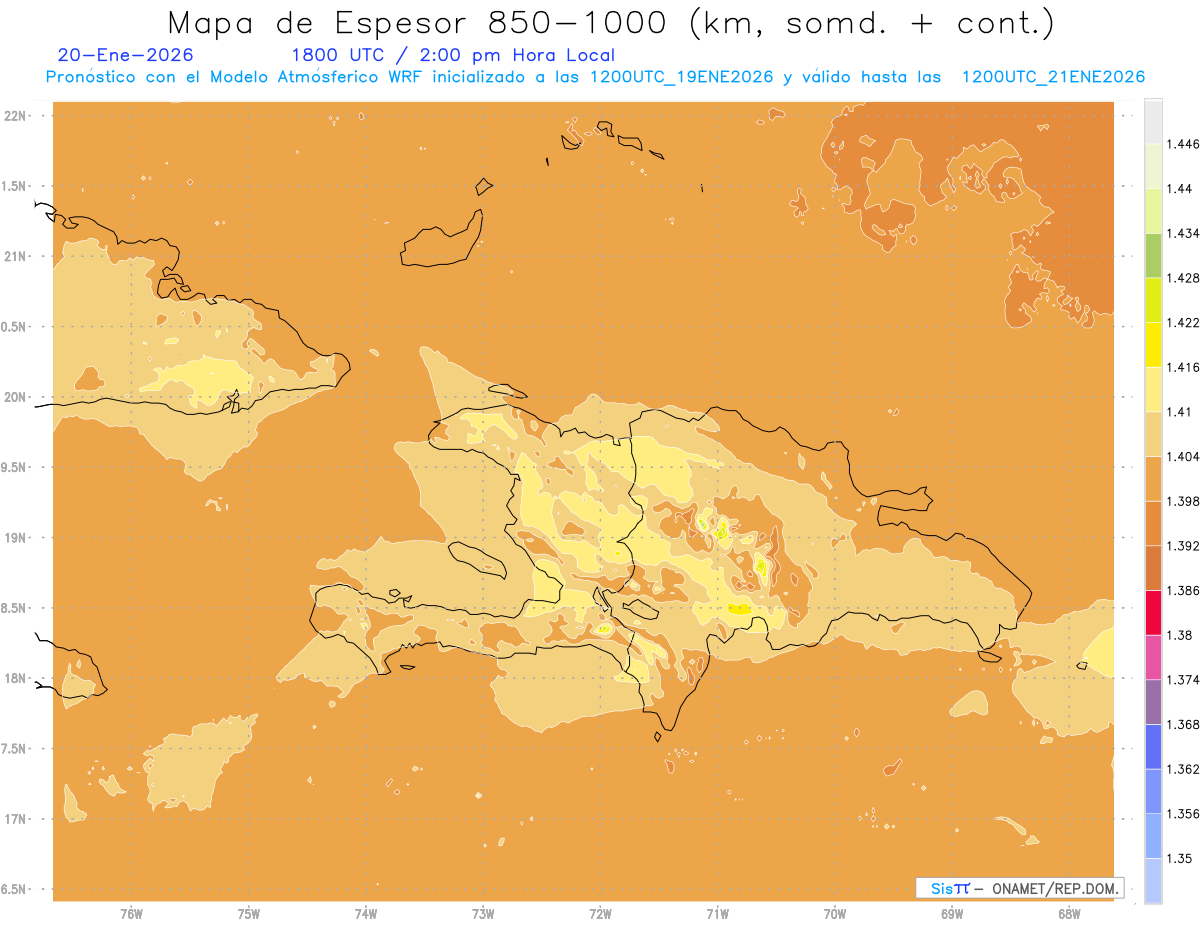Select the tan swatch above 1.404
Viewport: 1200px width, 927px height.
(1153, 434)
